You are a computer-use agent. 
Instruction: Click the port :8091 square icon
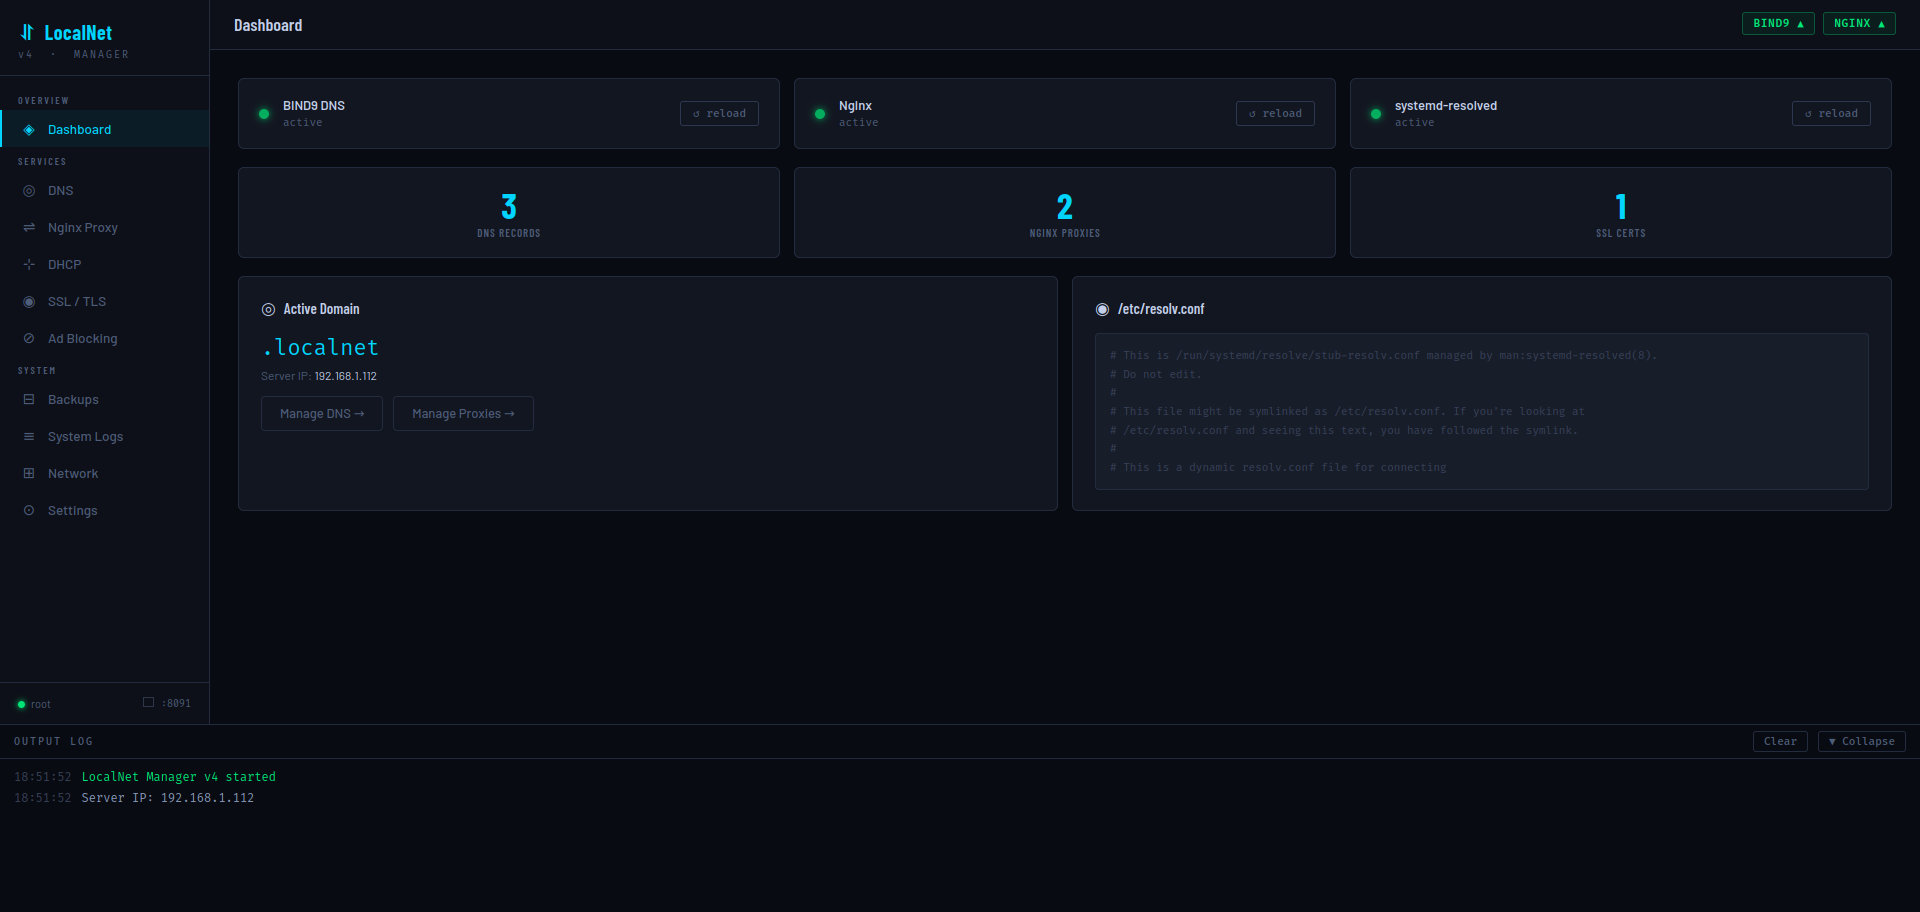point(148,702)
